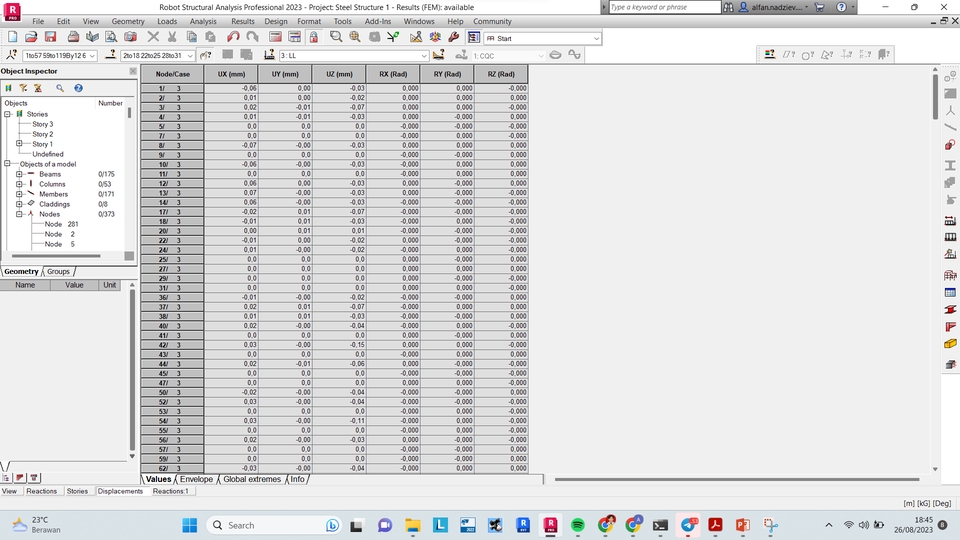
Task: Collapse the Nodes tree node
Action: [x=19, y=214]
